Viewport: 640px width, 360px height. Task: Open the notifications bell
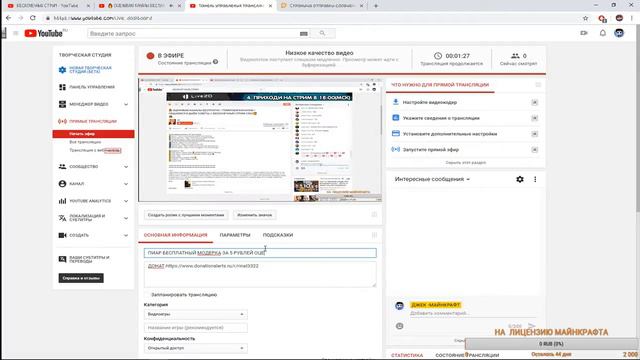[x=602, y=33]
